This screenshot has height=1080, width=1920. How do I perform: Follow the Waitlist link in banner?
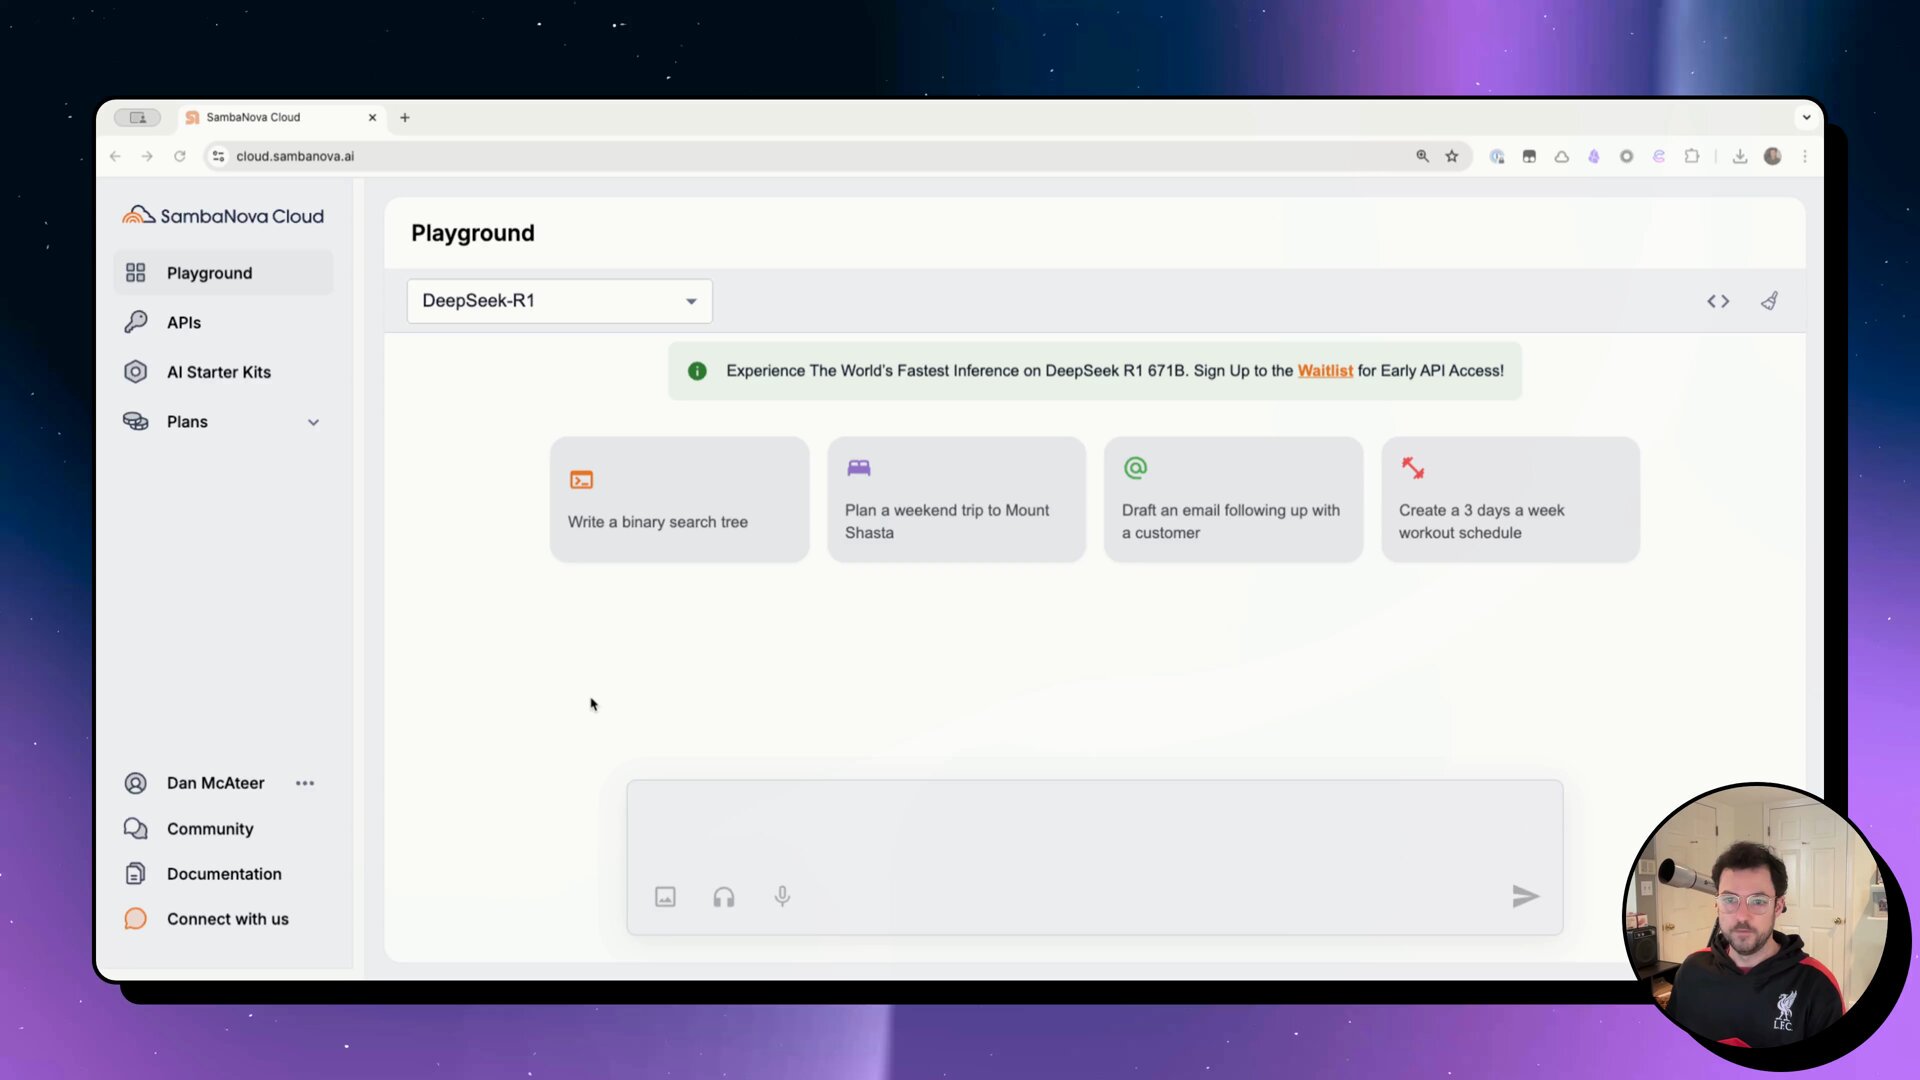(x=1325, y=371)
